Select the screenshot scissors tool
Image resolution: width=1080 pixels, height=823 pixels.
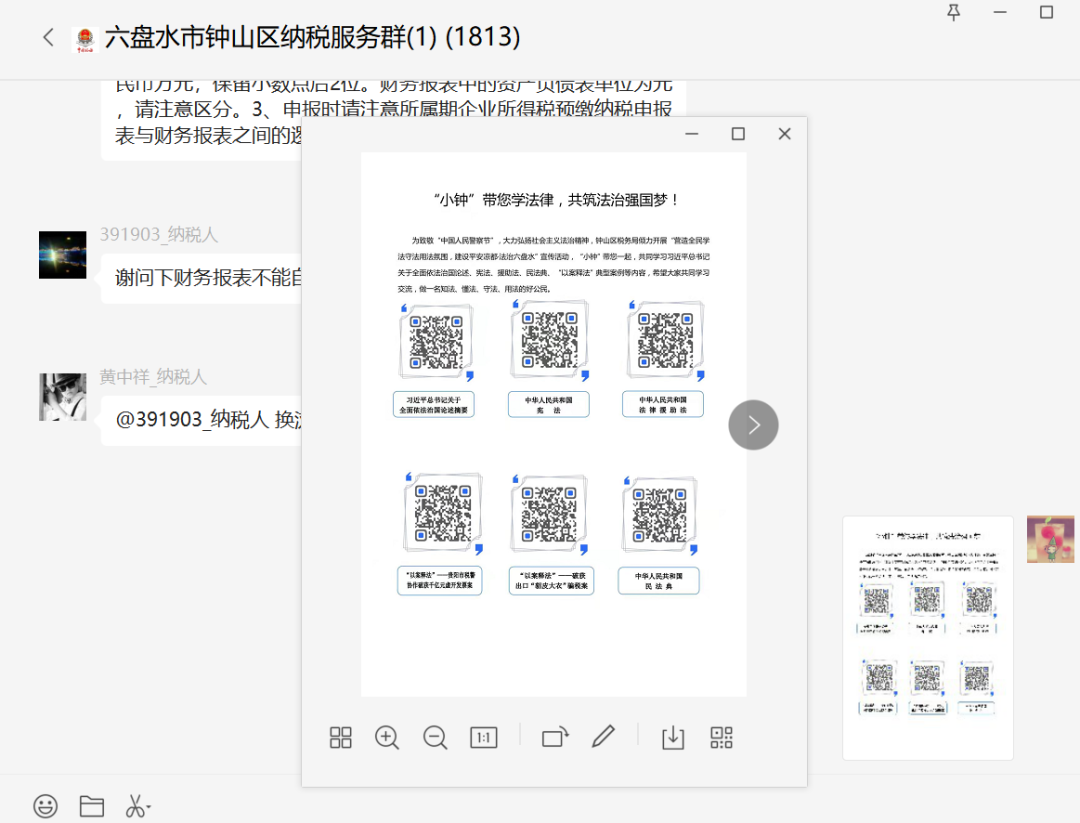click(x=138, y=806)
